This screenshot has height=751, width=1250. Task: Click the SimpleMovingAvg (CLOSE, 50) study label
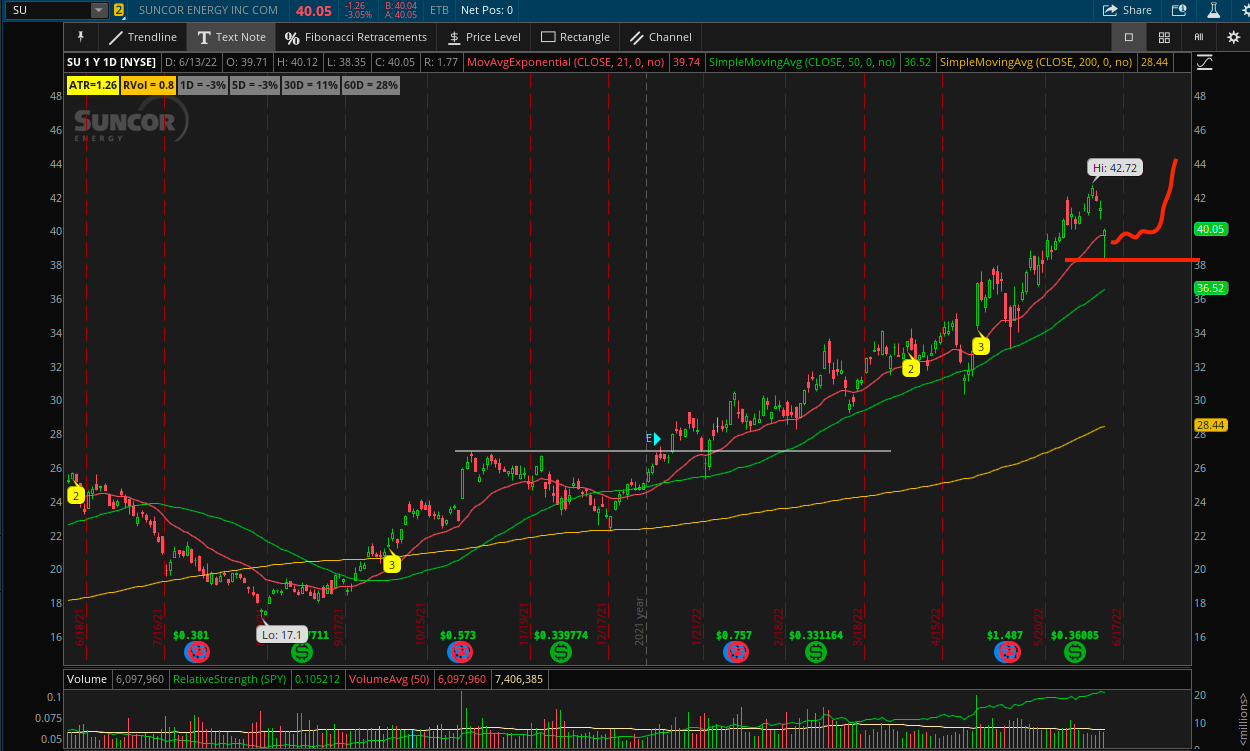coord(804,62)
